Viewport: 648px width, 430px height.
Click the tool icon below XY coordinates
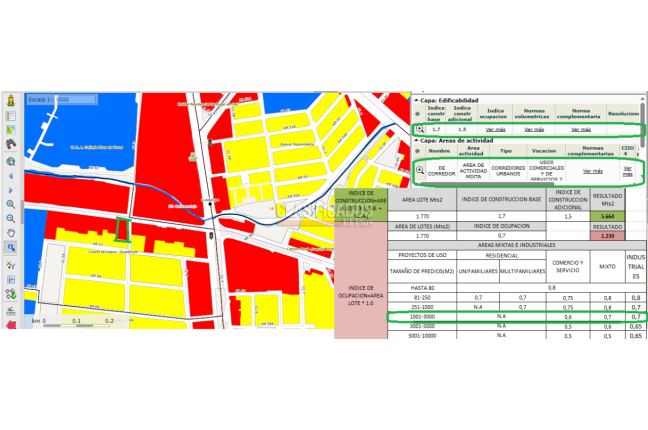[11, 280]
